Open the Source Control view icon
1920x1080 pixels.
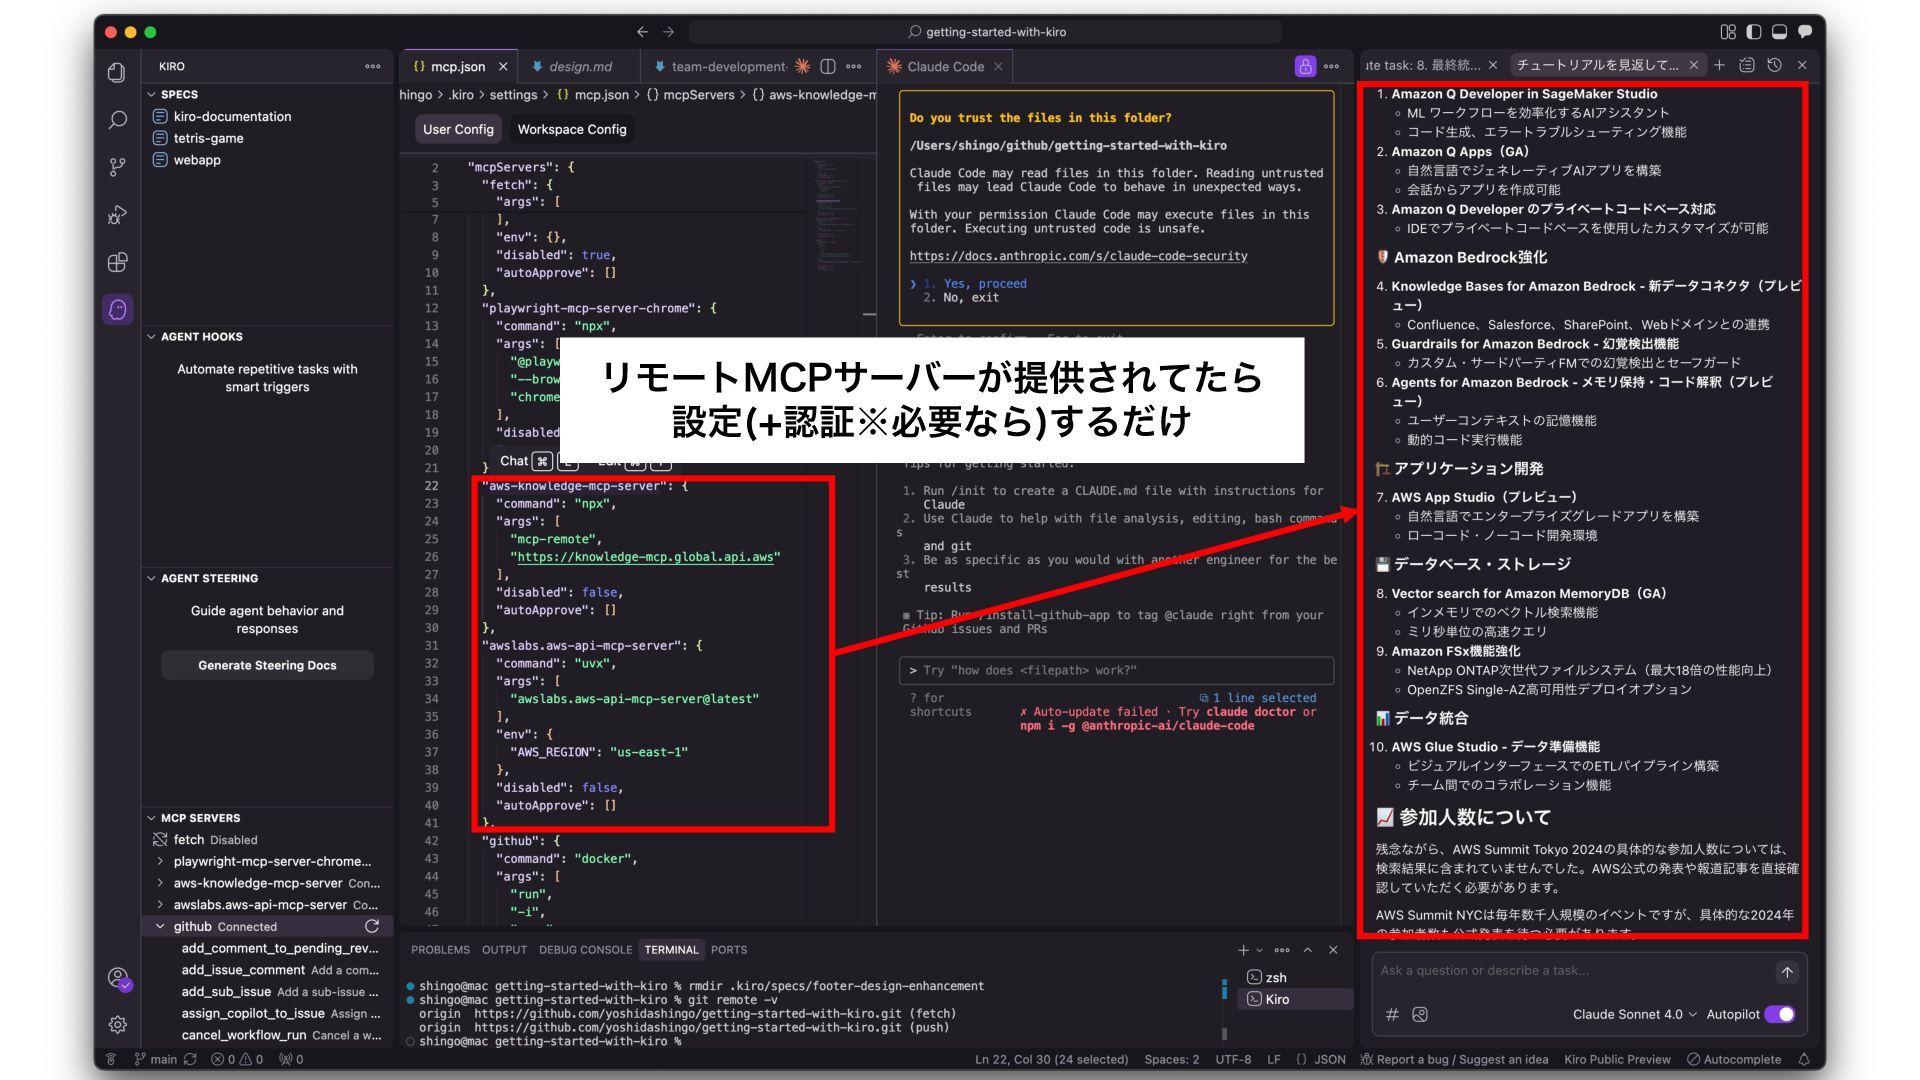click(117, 167)
